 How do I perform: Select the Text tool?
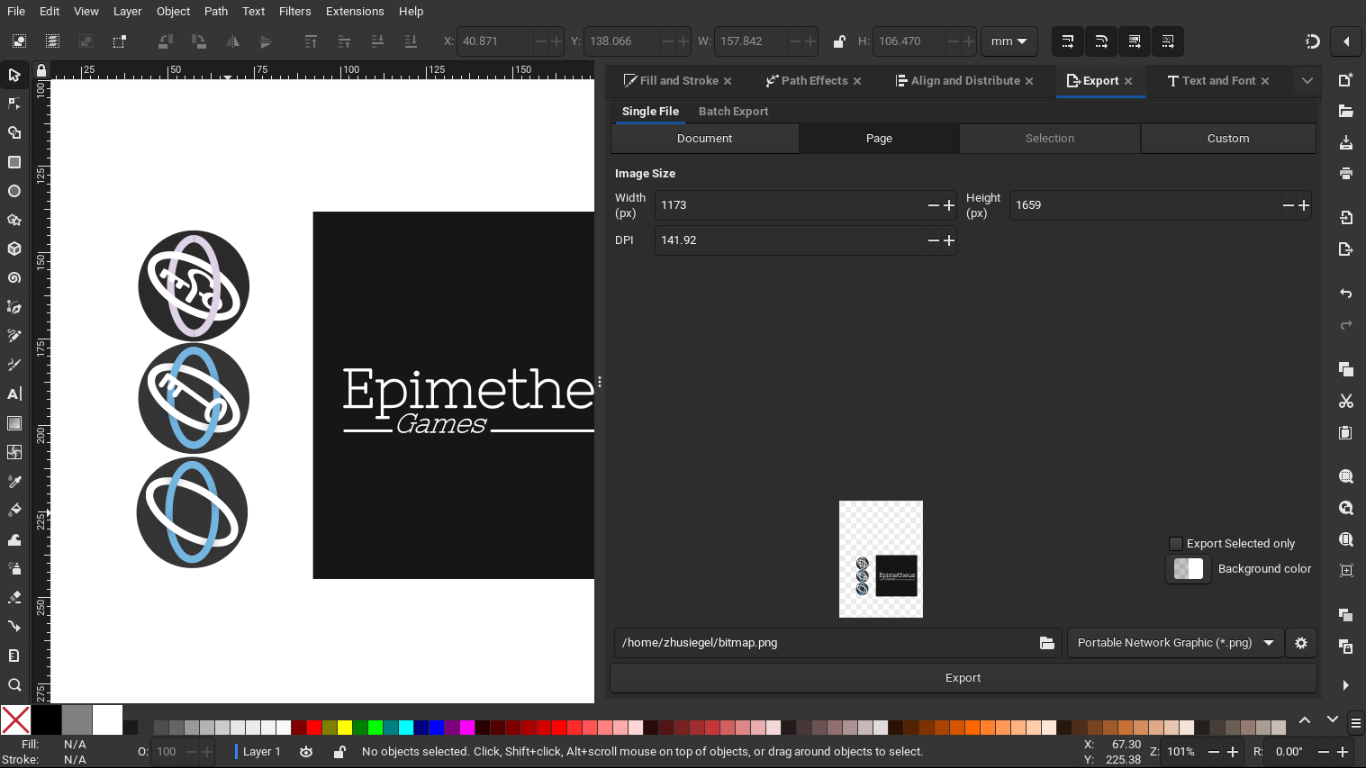coord(14,394)
